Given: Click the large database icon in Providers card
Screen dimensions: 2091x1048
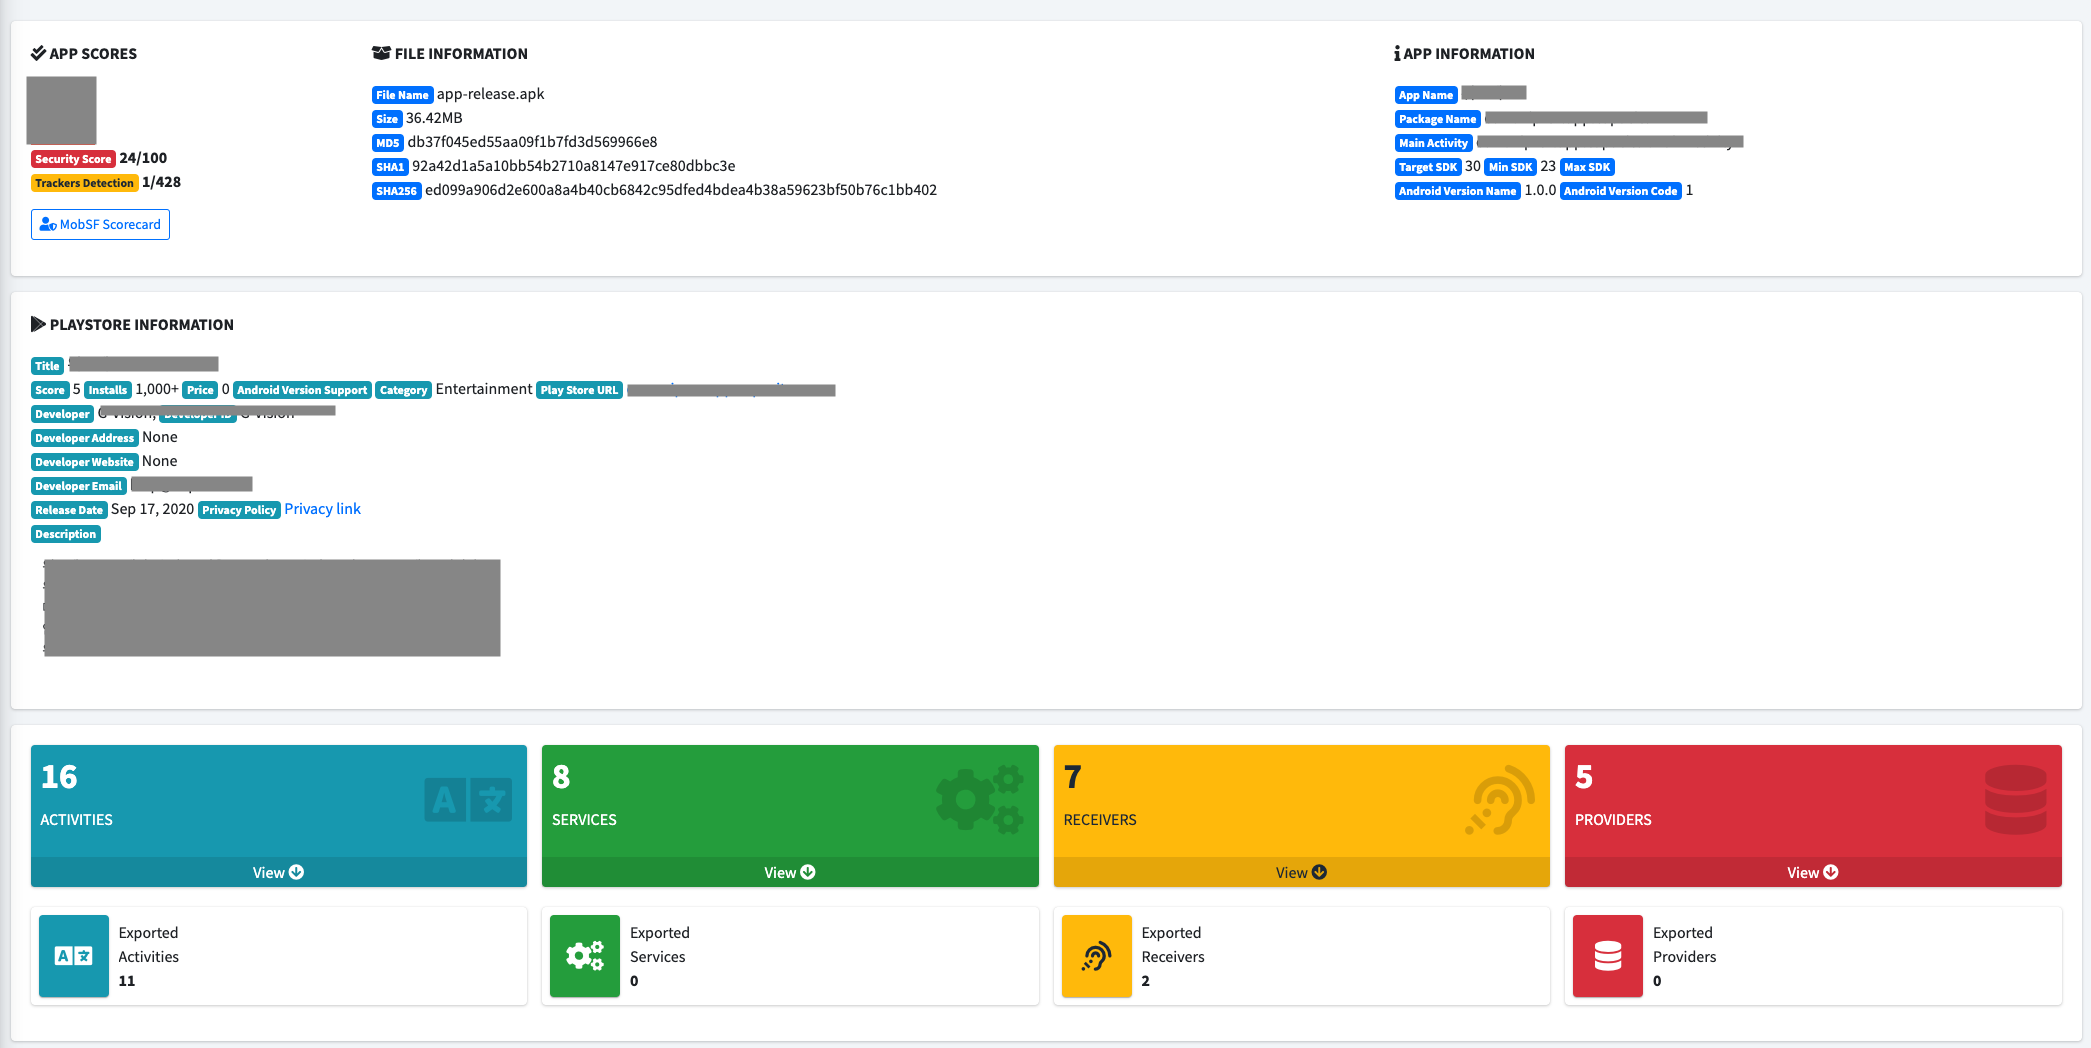Looking at the screenshot, I should pos(2016,800).
